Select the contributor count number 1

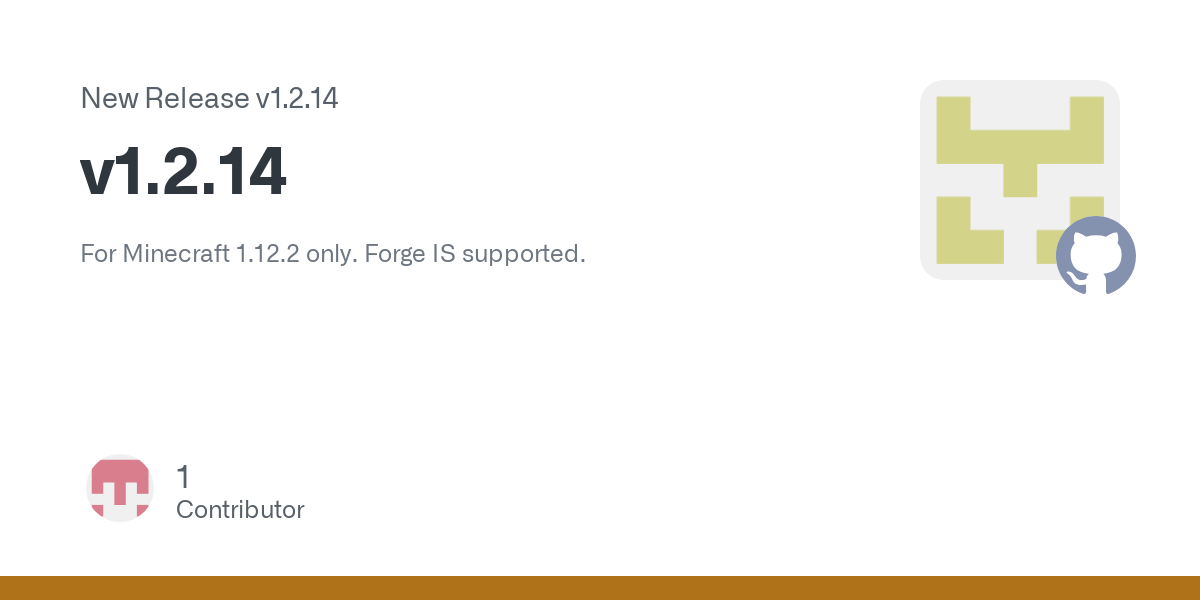pyautogui.click(x=183, y=477)
